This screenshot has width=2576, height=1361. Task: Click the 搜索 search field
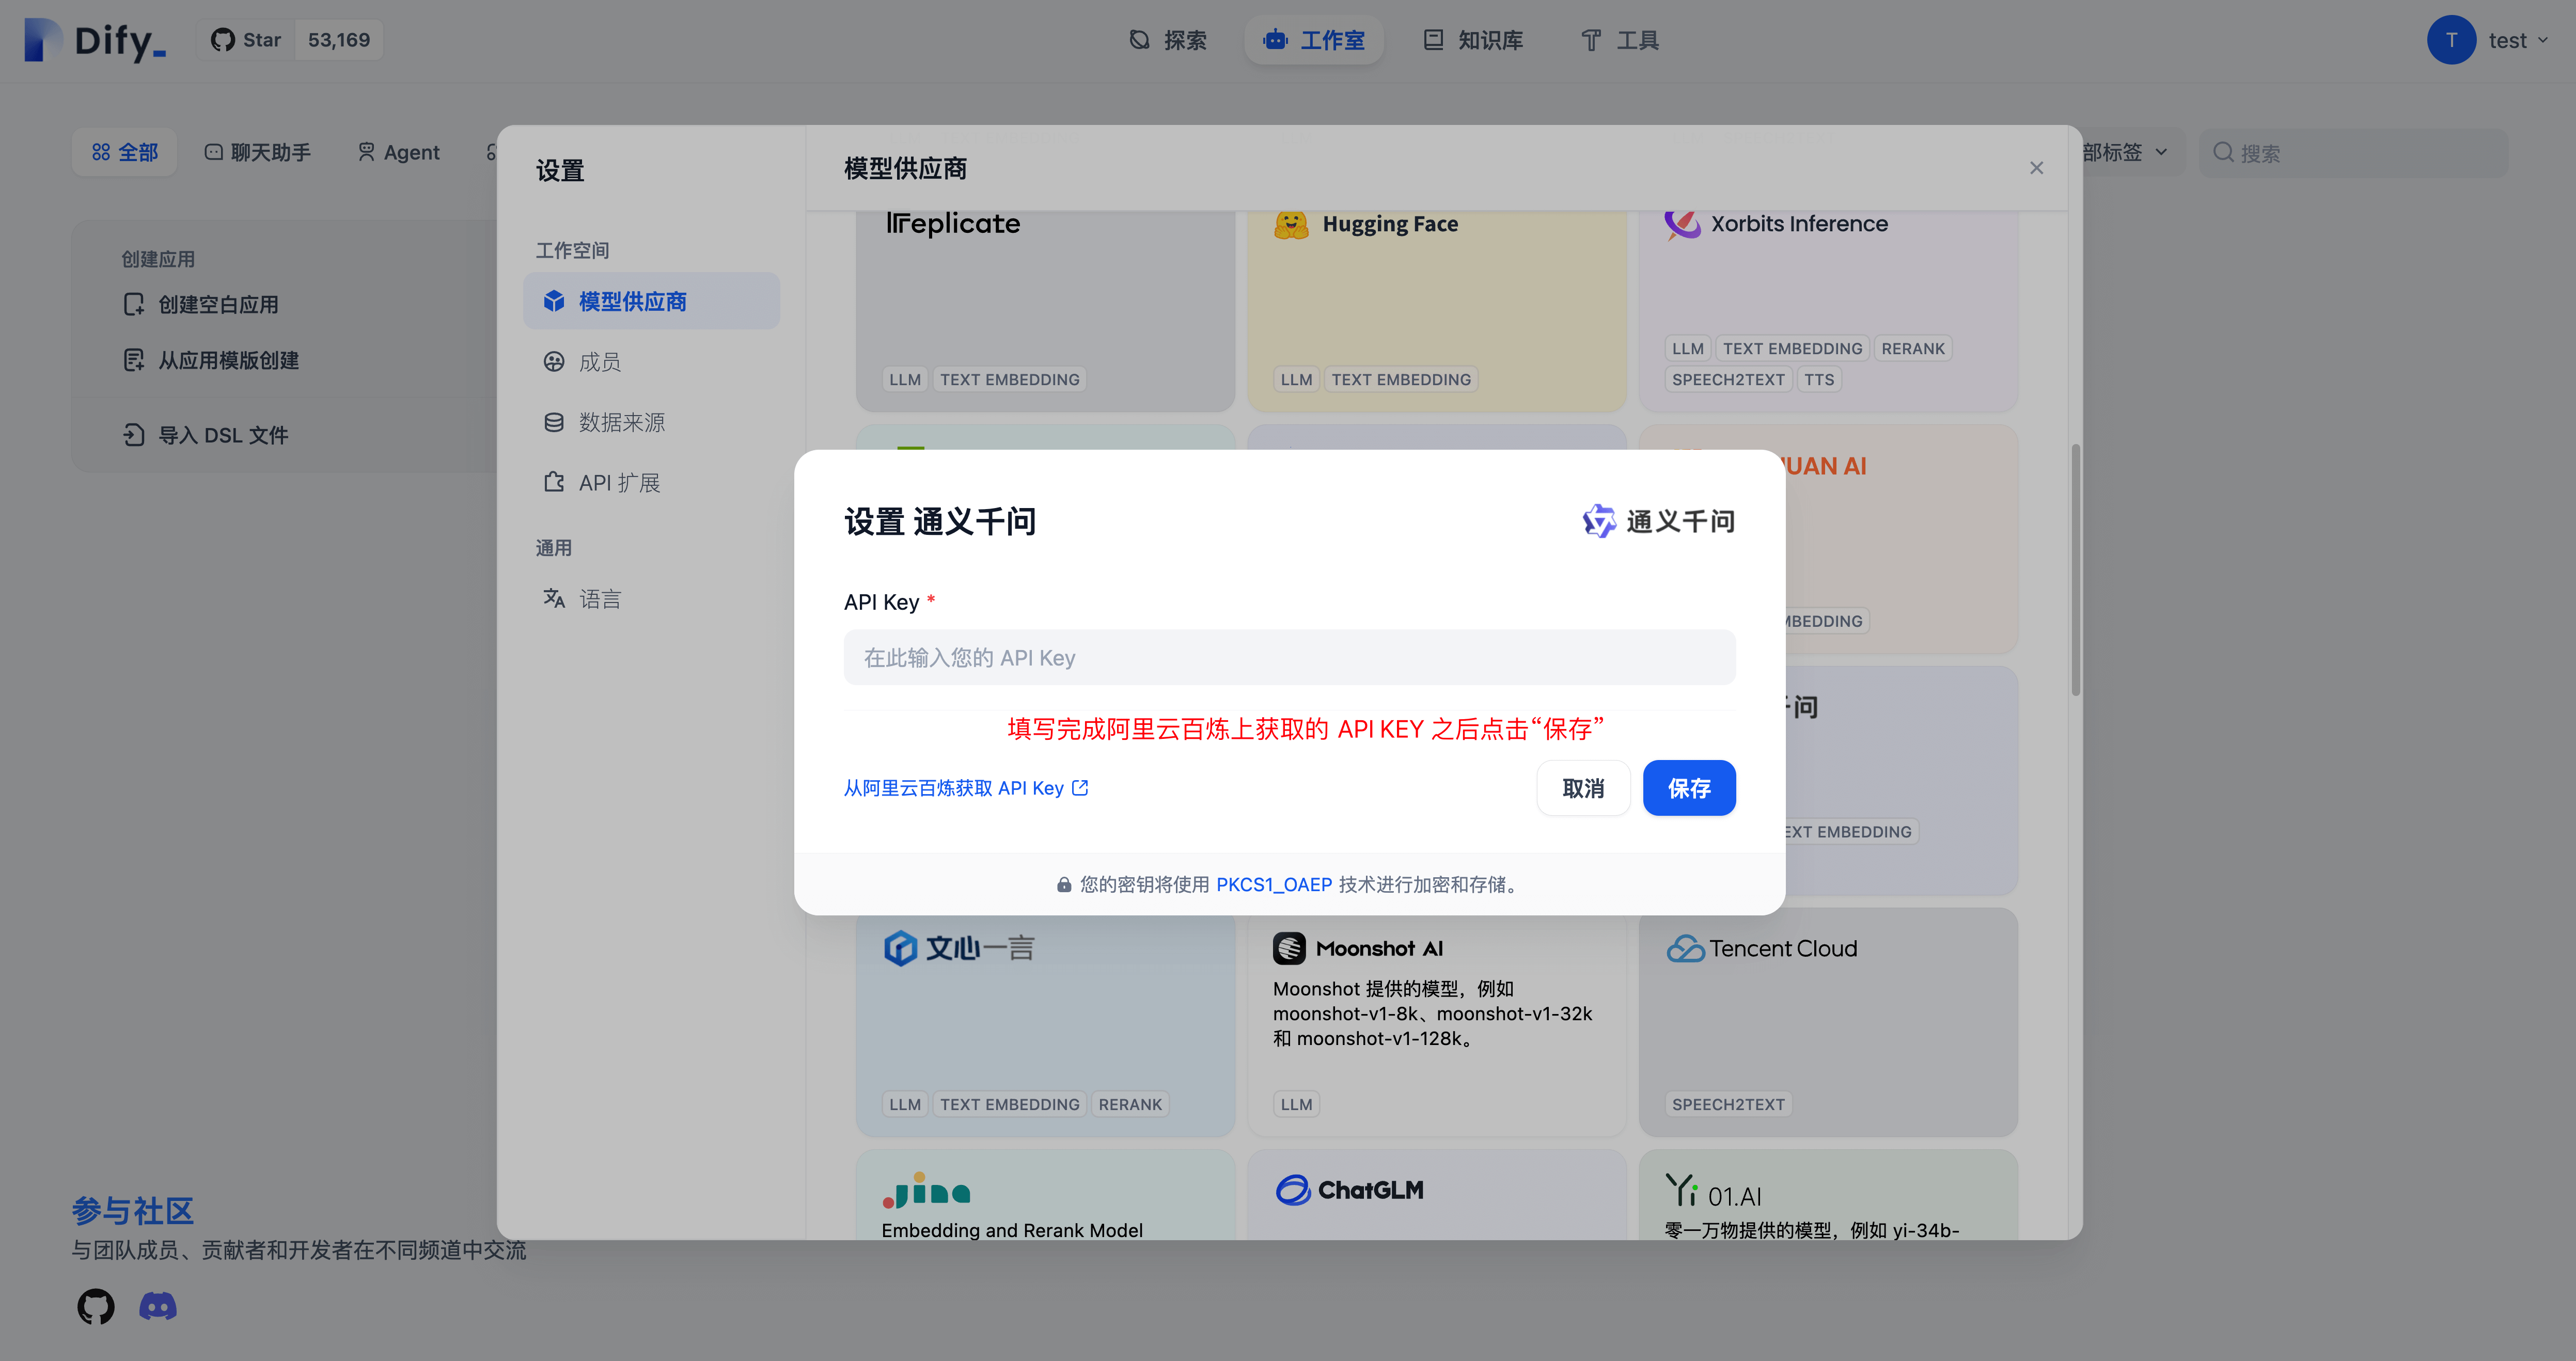tap(2353, 153)
